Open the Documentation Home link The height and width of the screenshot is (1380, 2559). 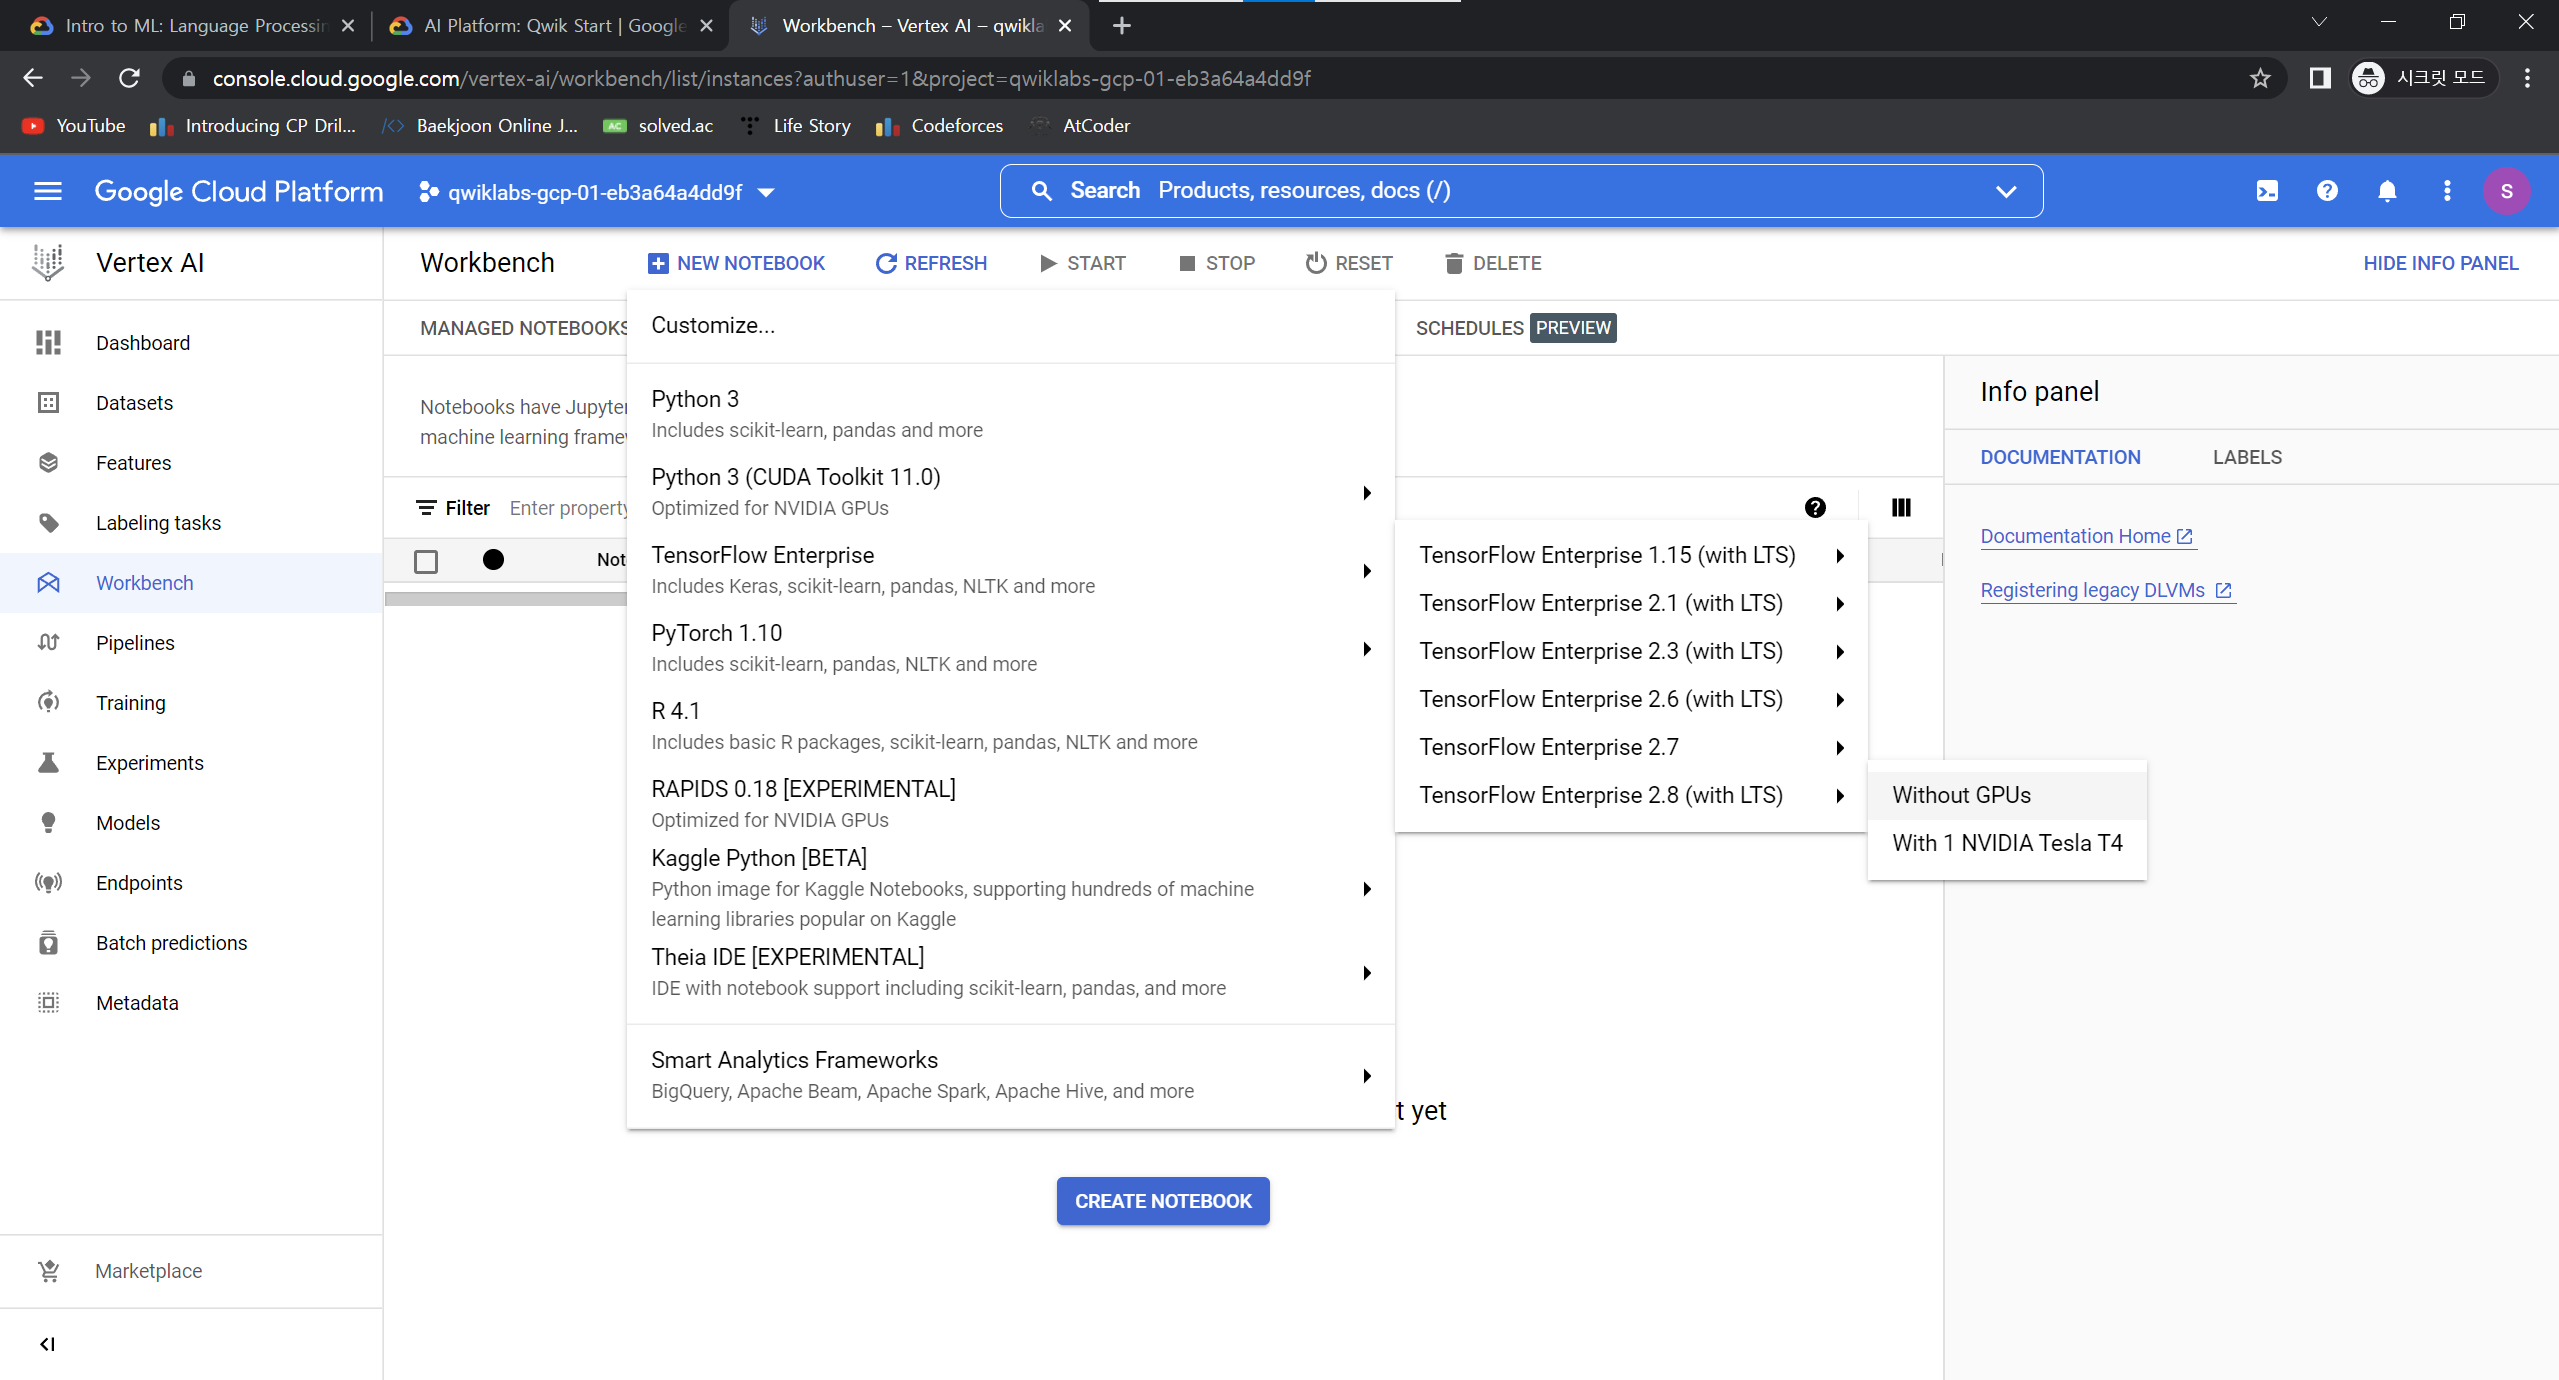coord(2075,536)
